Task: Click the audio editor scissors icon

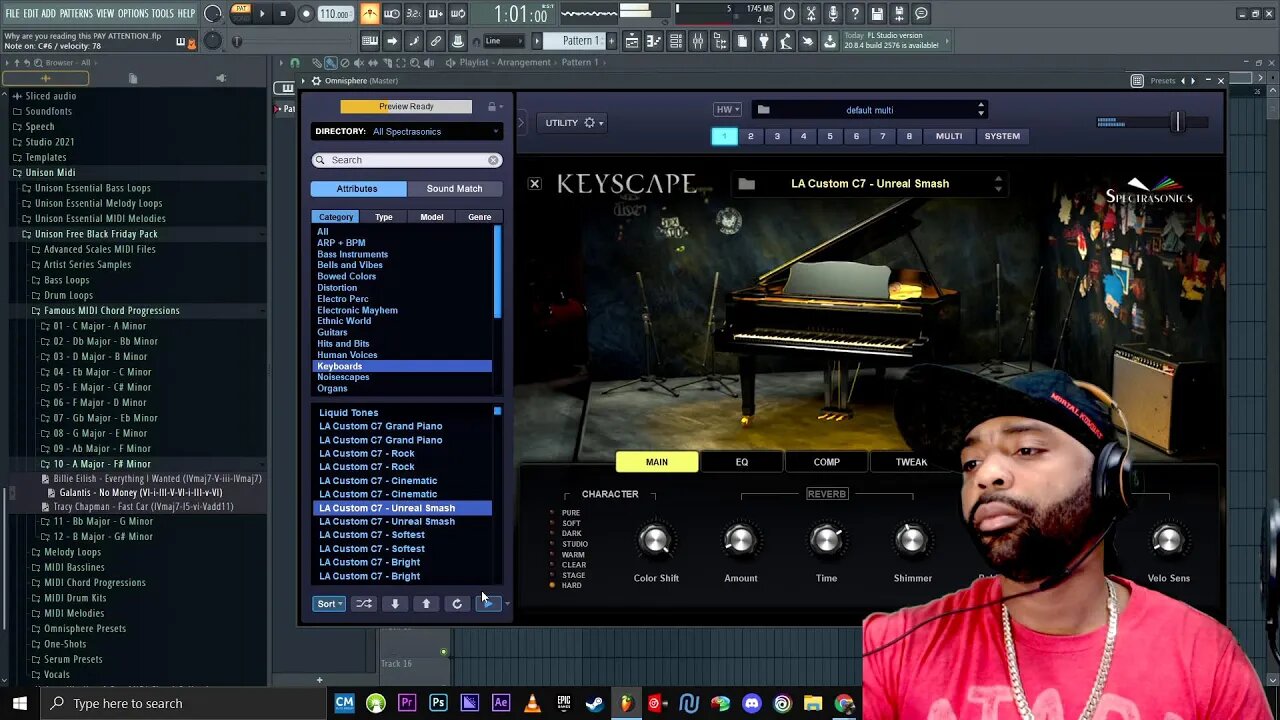Action: coord(811,14)
